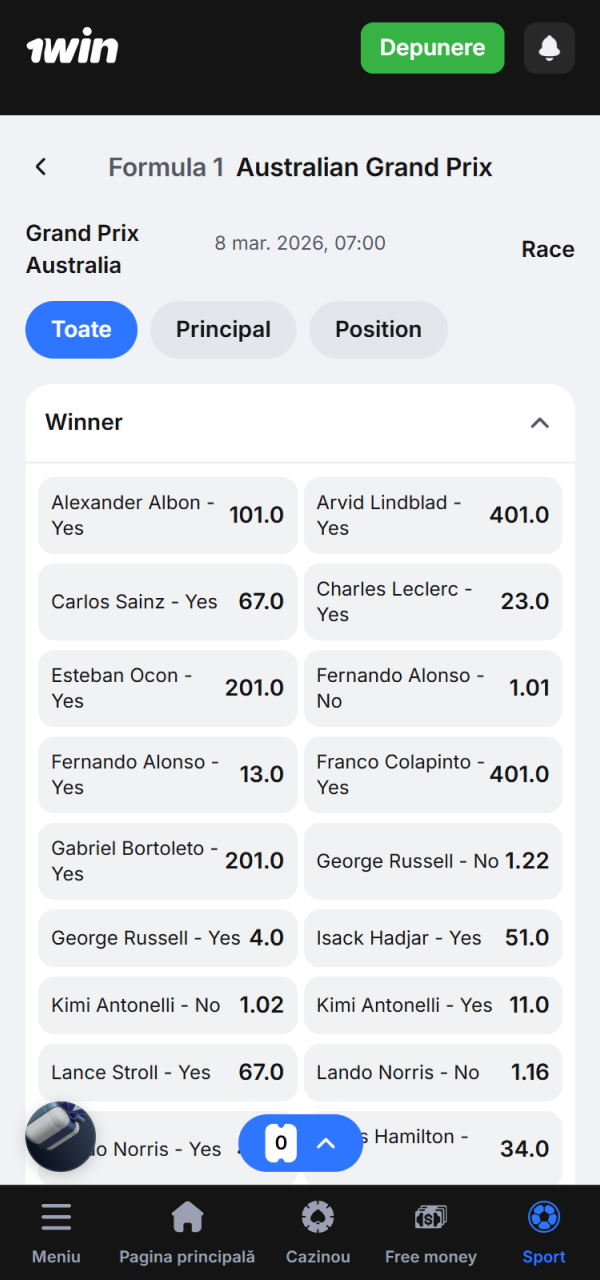Expand the bet slip chevron

(x=326, y=1143)
